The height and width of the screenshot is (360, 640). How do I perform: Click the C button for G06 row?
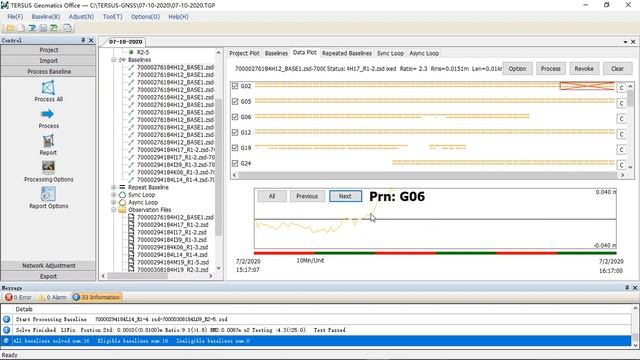(621, 119)
